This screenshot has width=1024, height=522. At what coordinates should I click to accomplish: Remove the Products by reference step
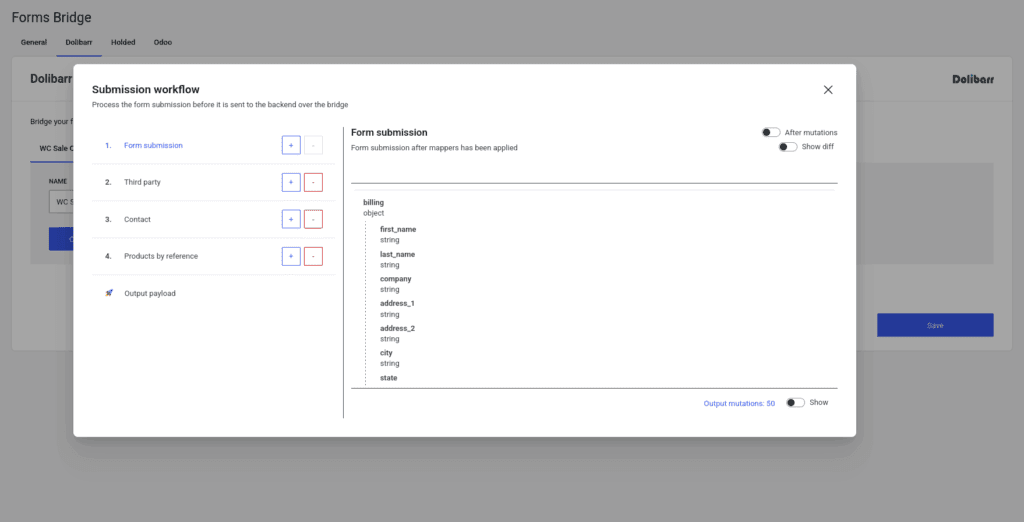[x=313, y=256]
